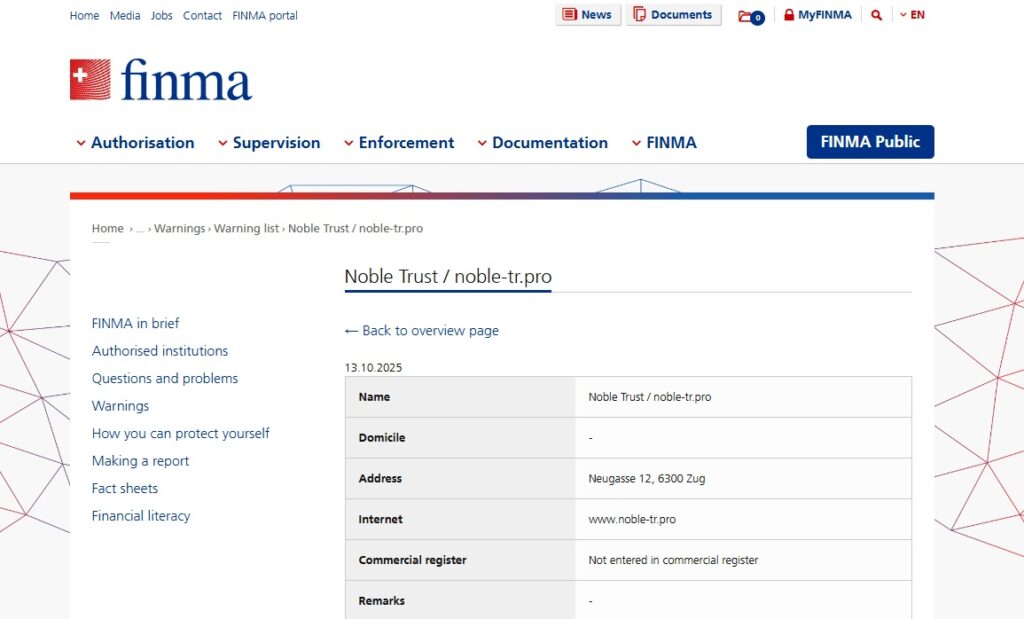The image size is (1024, 619).
Task: Open the Jobs link in header
Action: click(x=162, y=16)
